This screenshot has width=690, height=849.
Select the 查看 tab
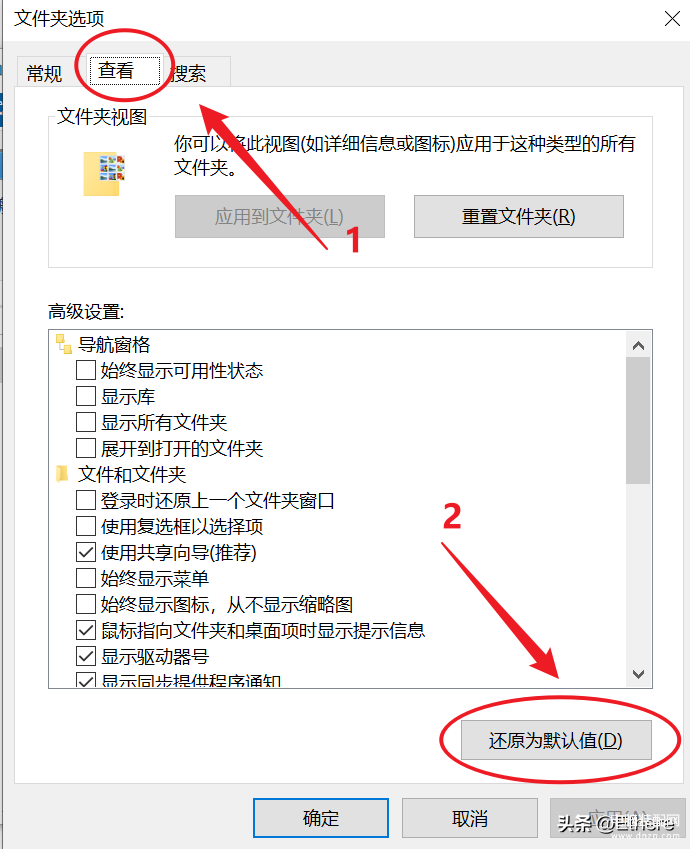click(125, 70)
